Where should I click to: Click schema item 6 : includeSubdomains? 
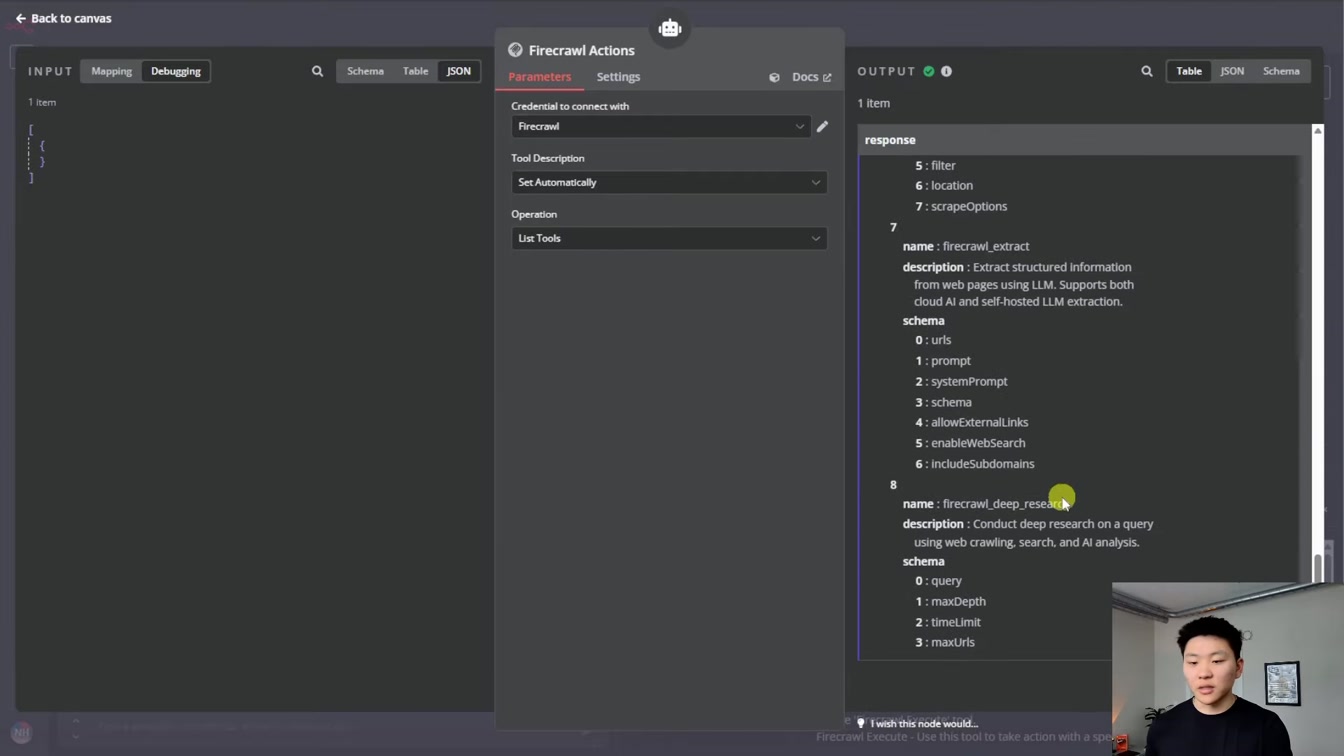[975, 464]
